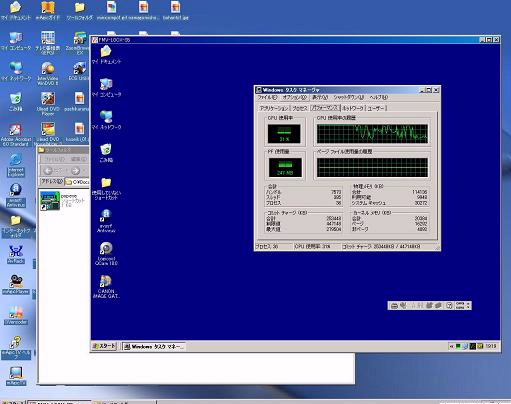Click Windows タスク マネージャ taskbar button

(x=153, y=347)
